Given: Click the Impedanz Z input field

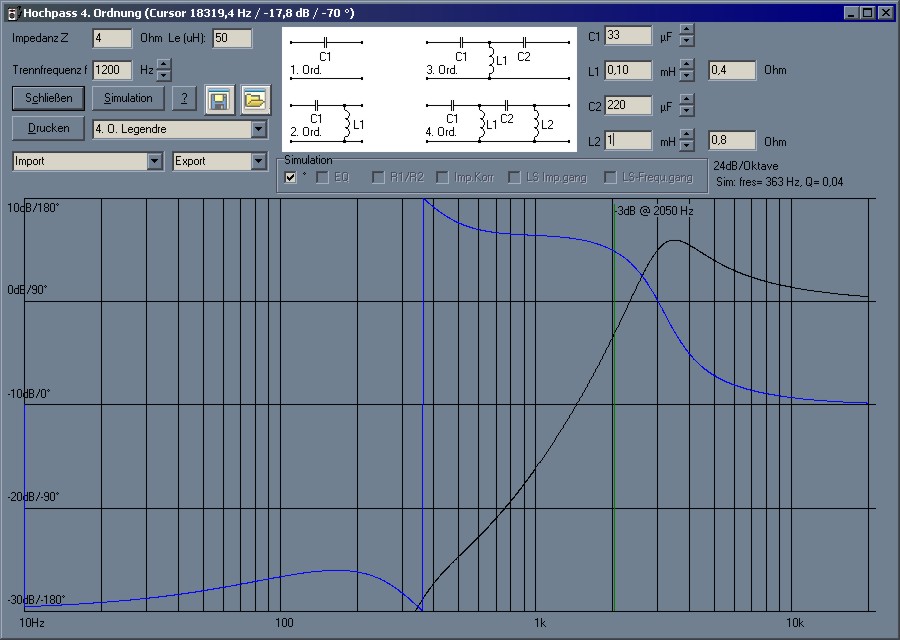Looking at the screenshot, I should pyautogui.click(x=112, y=38).
